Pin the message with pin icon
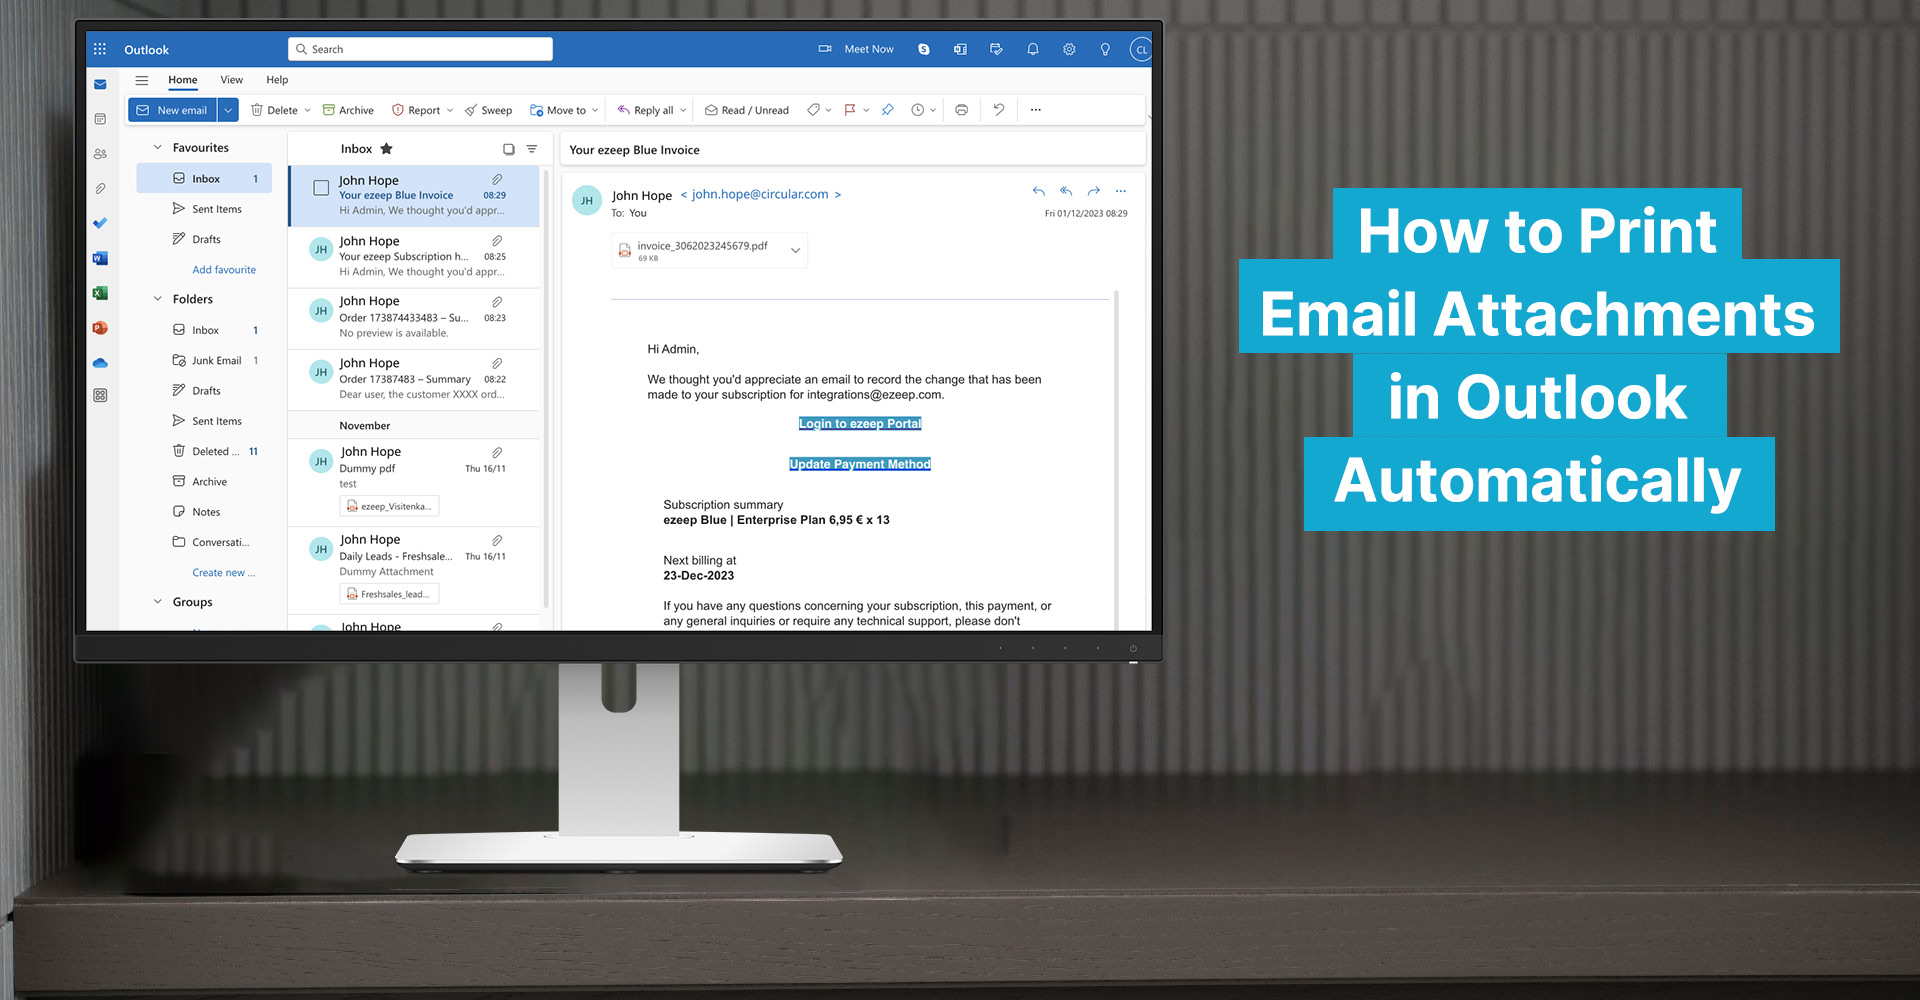Viewport: 1920px width, 1000px height. point(887,110)
